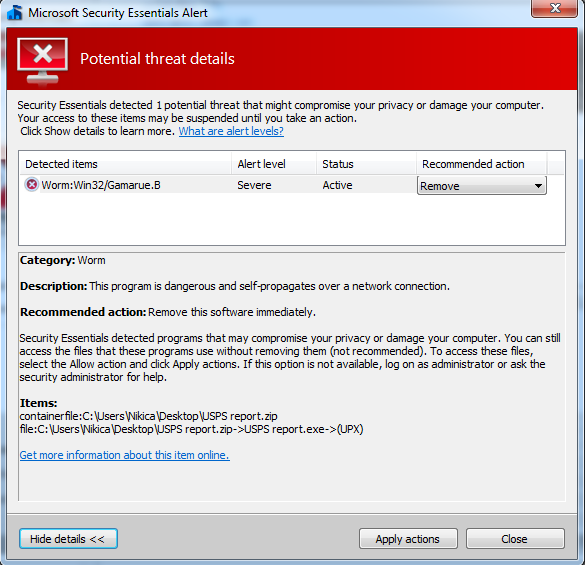Click the red monitor threat icon in banner
The image size is (585, 565).
click(43, 61)
